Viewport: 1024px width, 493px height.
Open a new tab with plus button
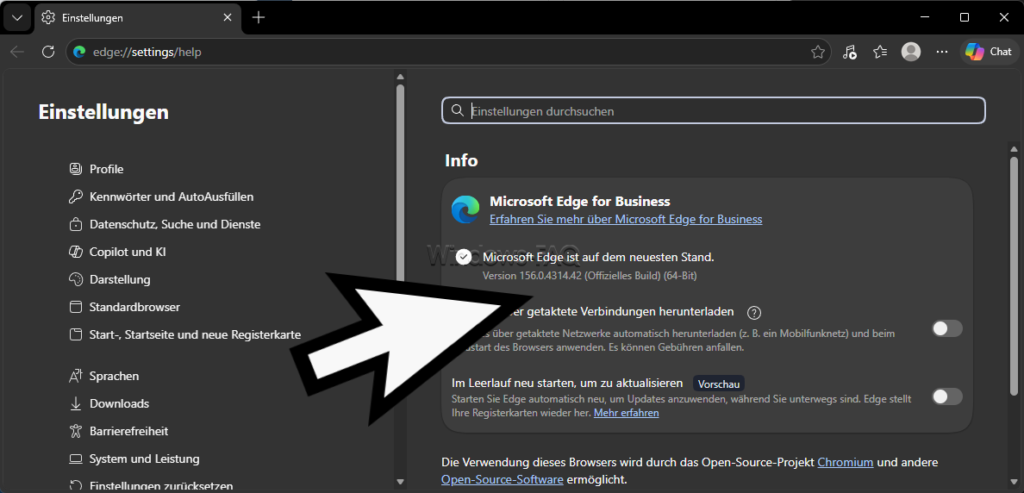pyautogui.click(x=259, y=18)
